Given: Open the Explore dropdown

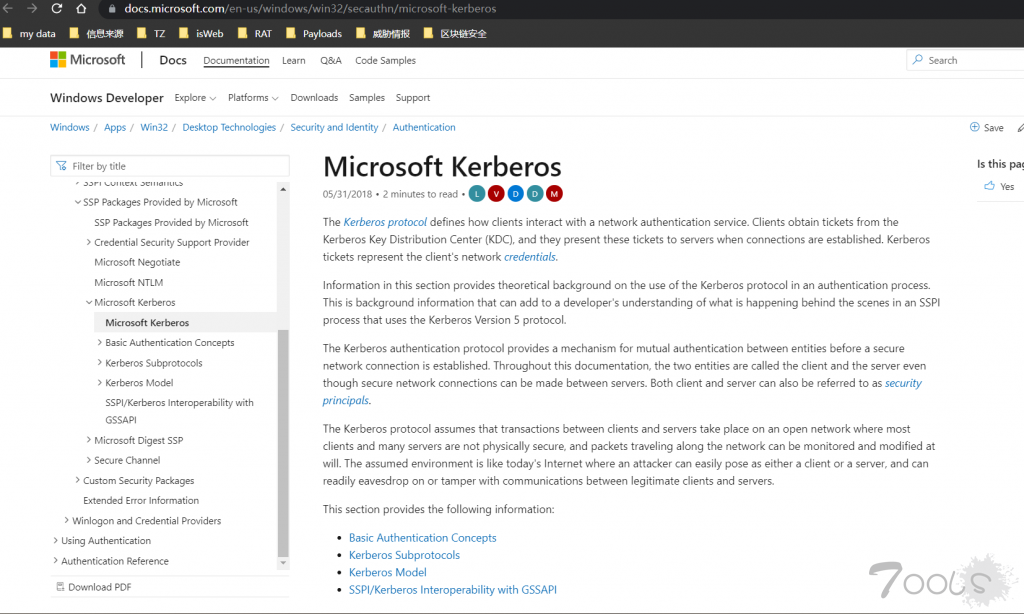Looking at the screenshot, I should [x=195, y=97].
